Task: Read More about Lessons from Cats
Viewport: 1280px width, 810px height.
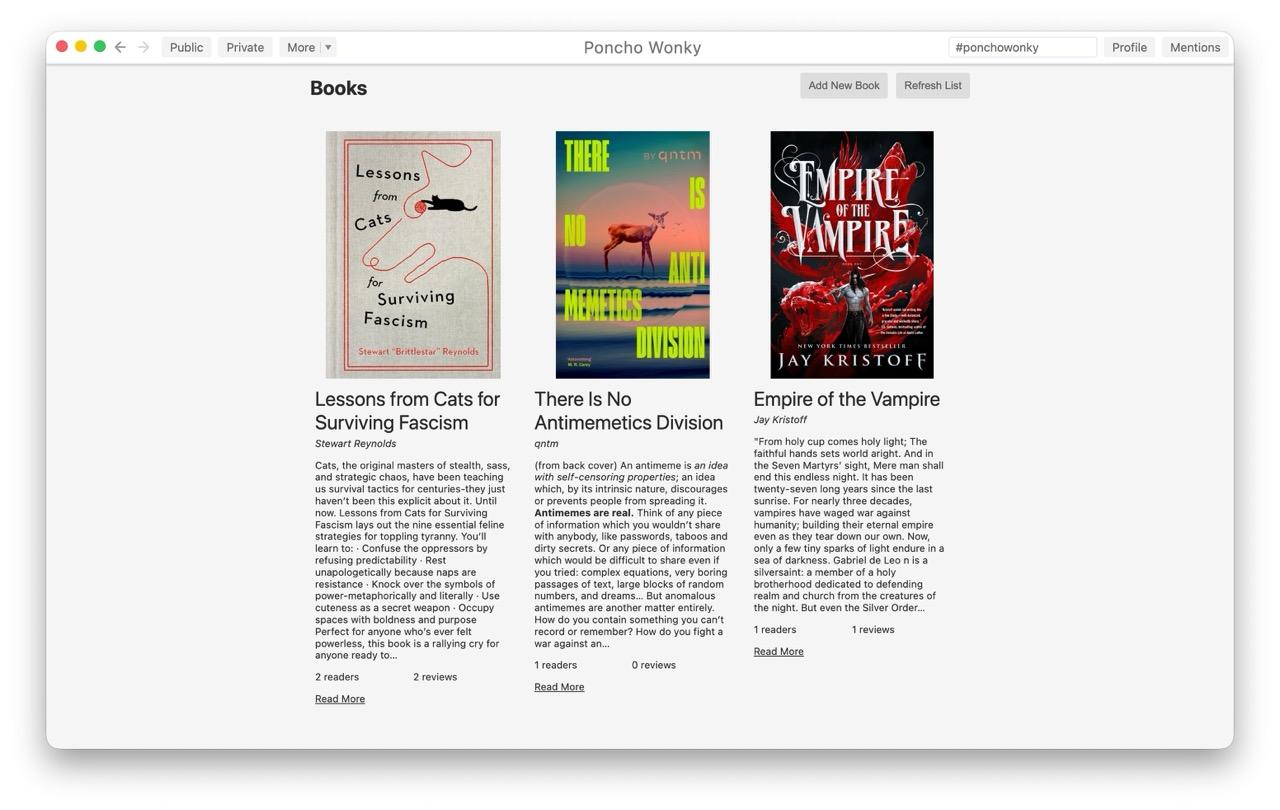Action: (340, 699)
